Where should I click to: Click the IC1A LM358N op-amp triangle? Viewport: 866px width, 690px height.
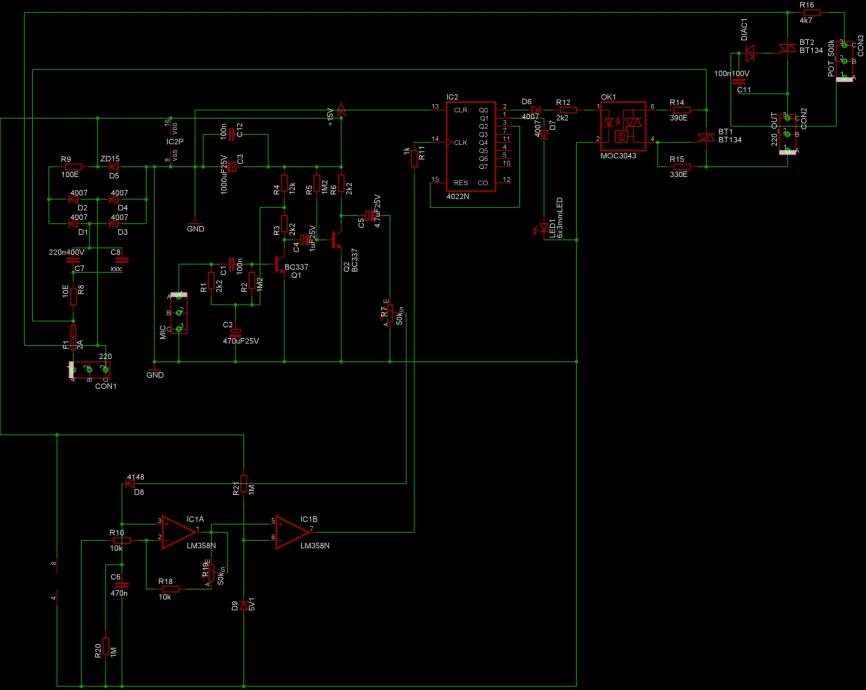point(179,533)
